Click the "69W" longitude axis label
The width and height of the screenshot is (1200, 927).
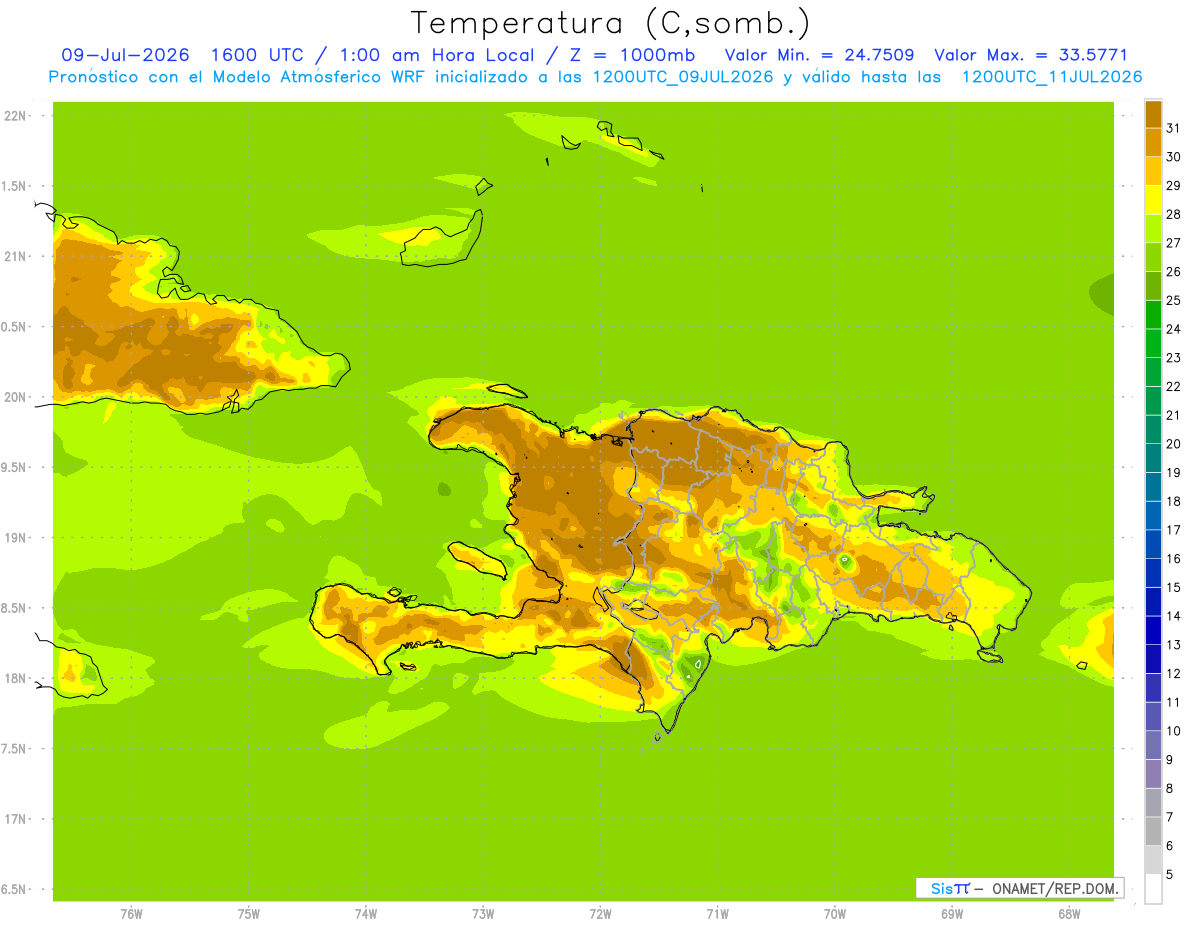click(x=952, y=914)
